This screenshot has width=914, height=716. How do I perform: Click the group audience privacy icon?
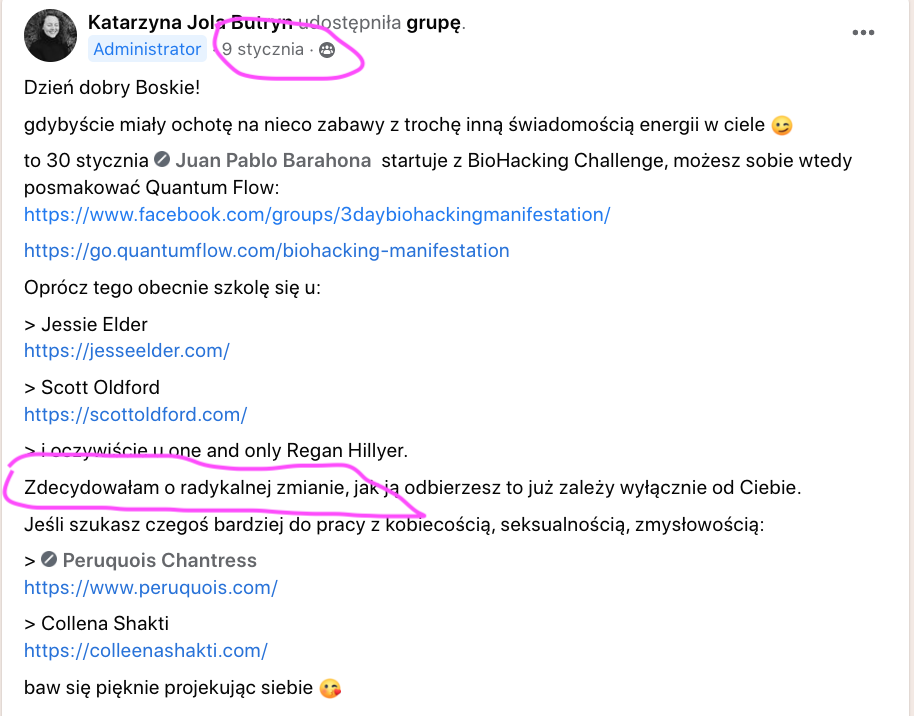327,50
